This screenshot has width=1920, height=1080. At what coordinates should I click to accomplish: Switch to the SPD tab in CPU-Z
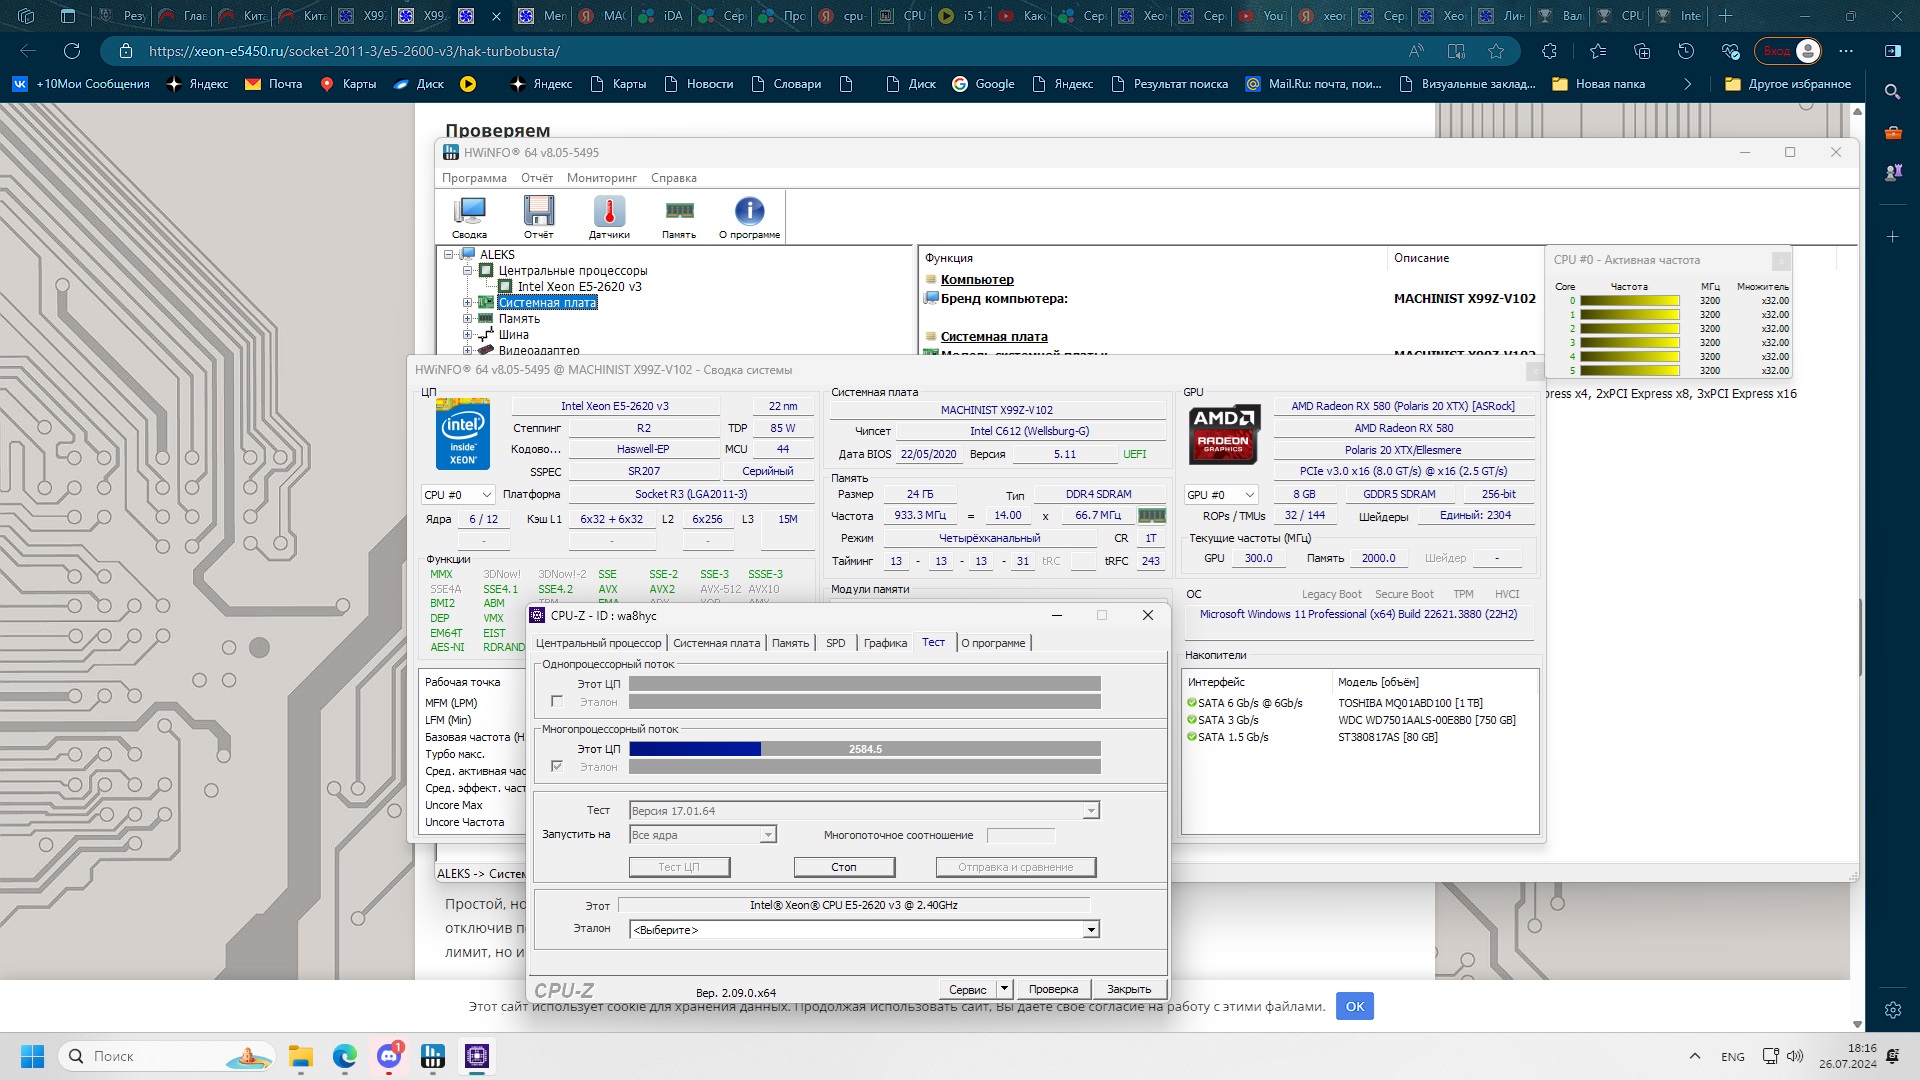coord(836,643)
